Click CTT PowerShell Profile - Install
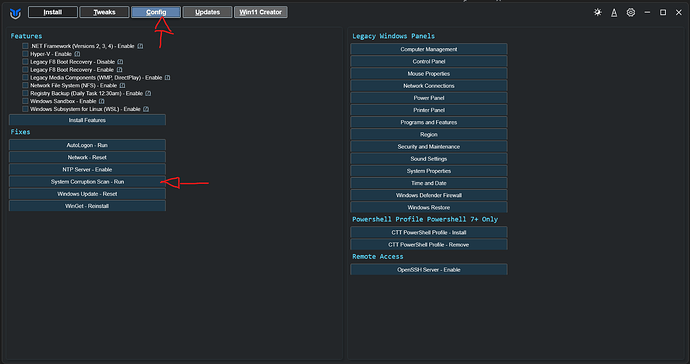 pyautogui.click(x=429, y=232)
